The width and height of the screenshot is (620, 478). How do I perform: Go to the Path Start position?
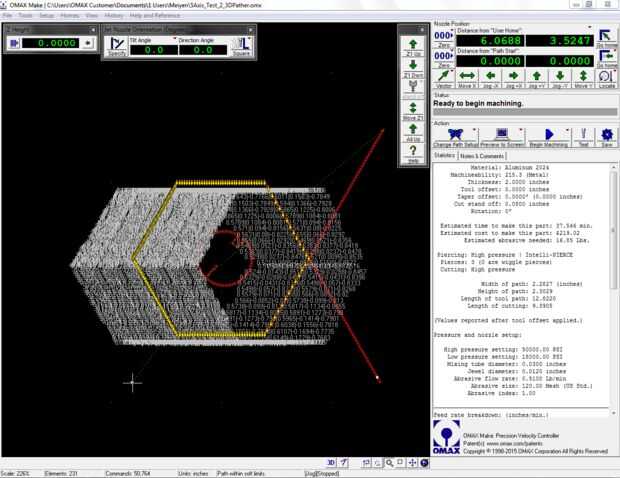(x=606, y=59)
